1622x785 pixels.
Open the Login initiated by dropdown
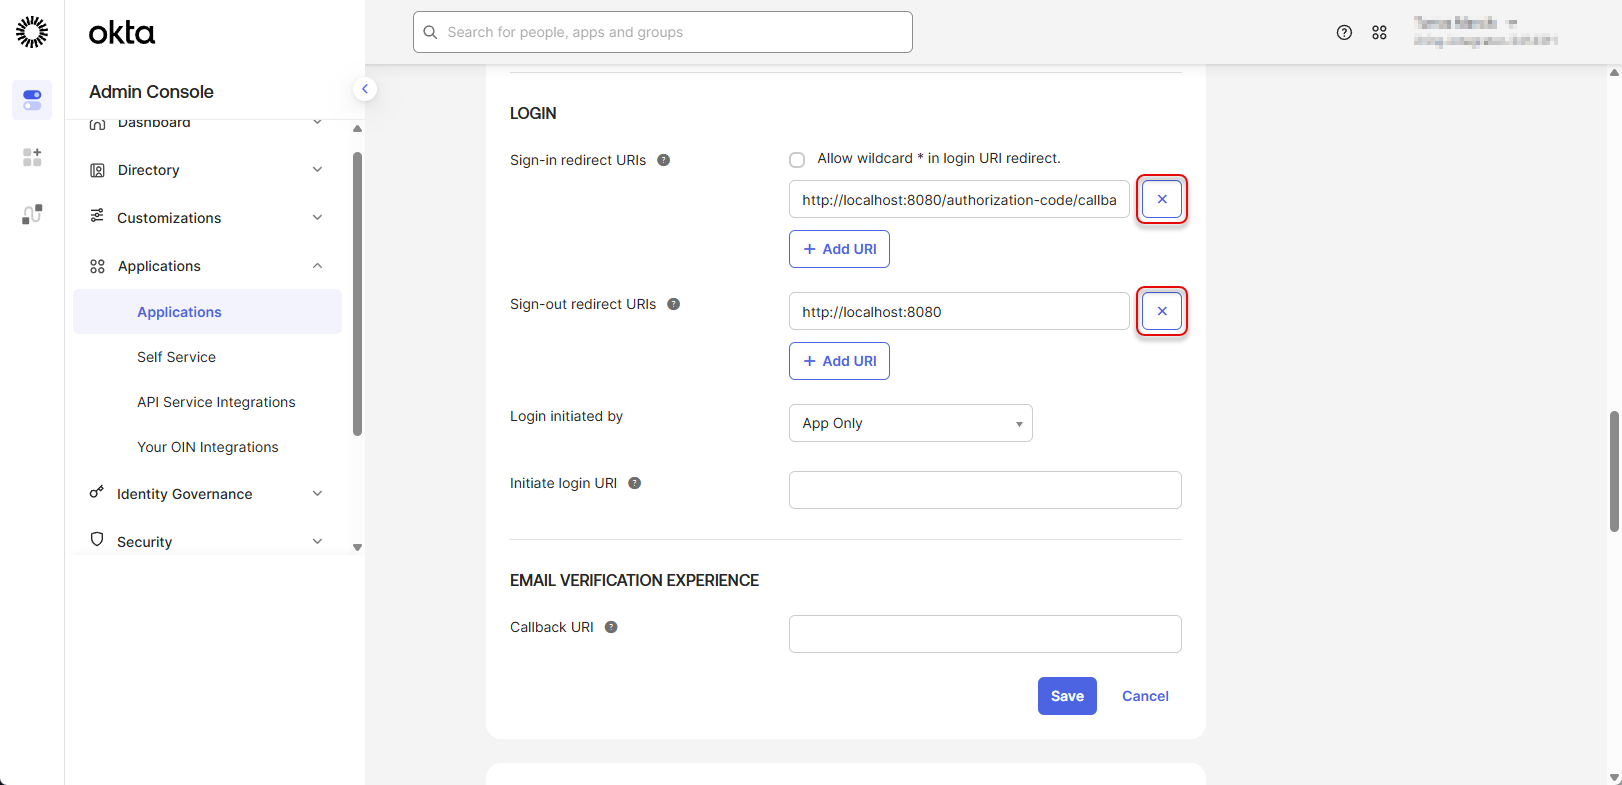click(910, 423)
